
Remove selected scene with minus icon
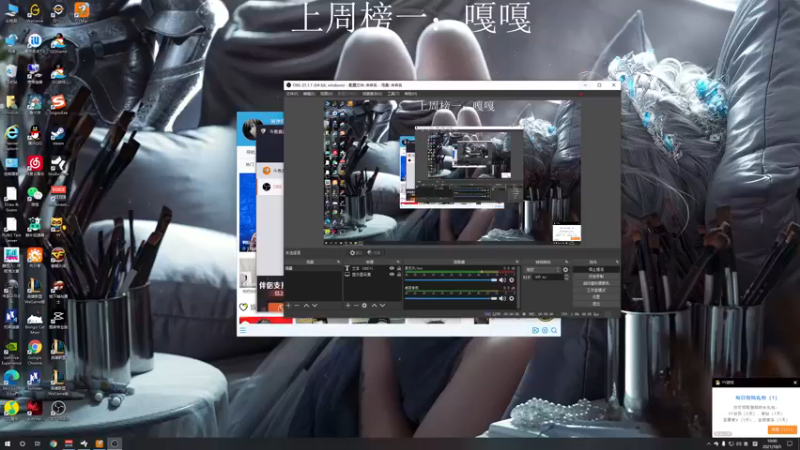pyautogui.click(x=296, y=306)
